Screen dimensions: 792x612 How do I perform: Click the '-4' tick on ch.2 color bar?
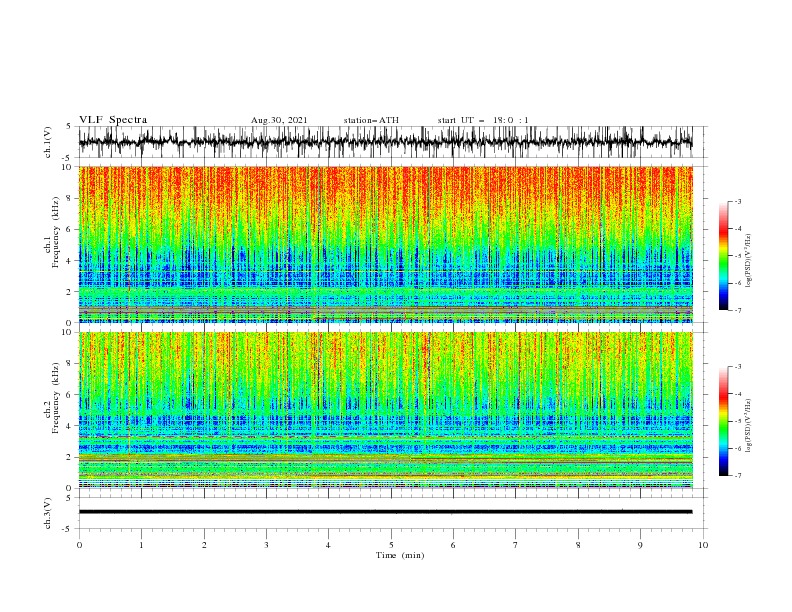pos(738,394)
